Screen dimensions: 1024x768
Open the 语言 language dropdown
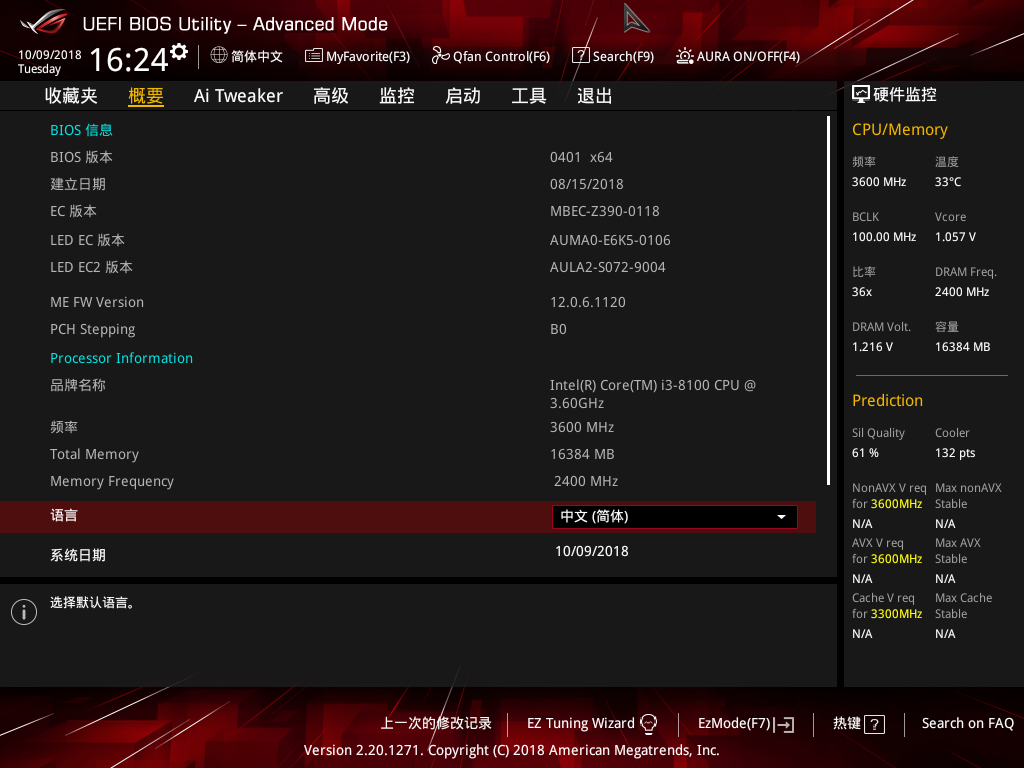674,516
